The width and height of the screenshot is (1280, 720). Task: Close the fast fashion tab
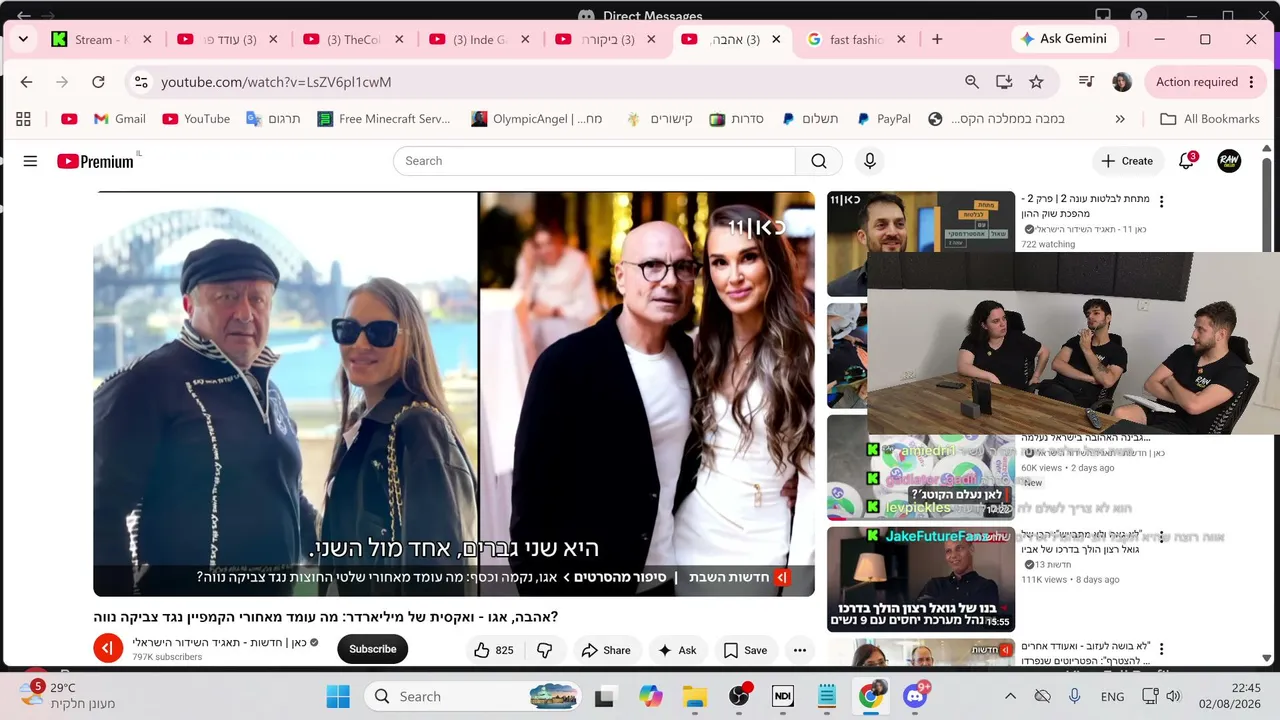click(x=901, y=40)
